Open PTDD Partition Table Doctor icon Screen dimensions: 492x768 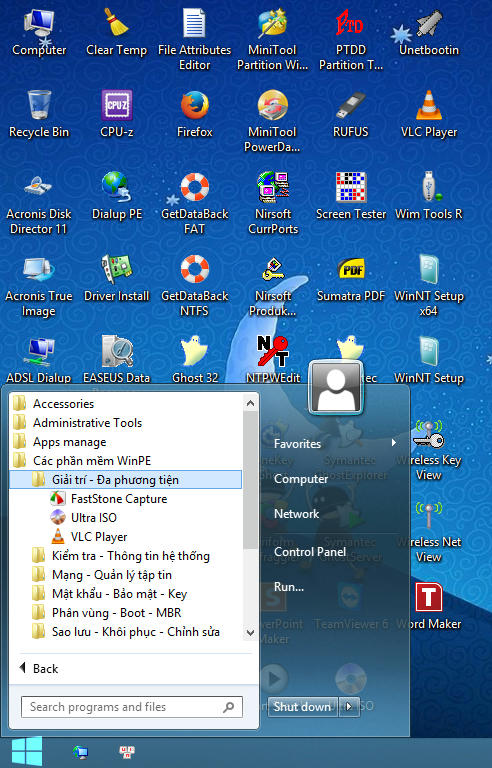click(x=351, y=39)
